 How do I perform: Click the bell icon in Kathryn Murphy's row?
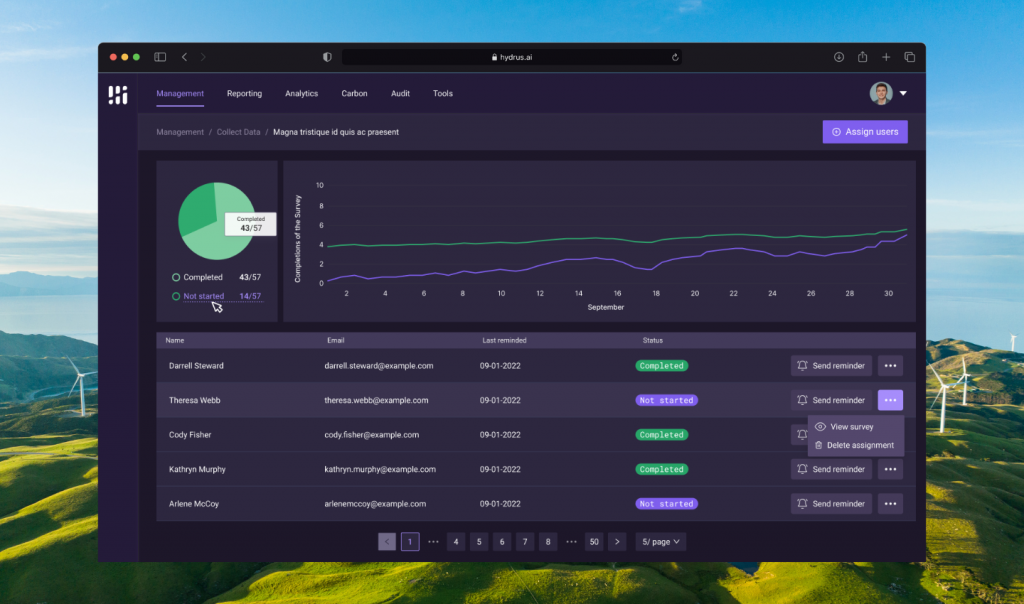[x=802, y=469]
